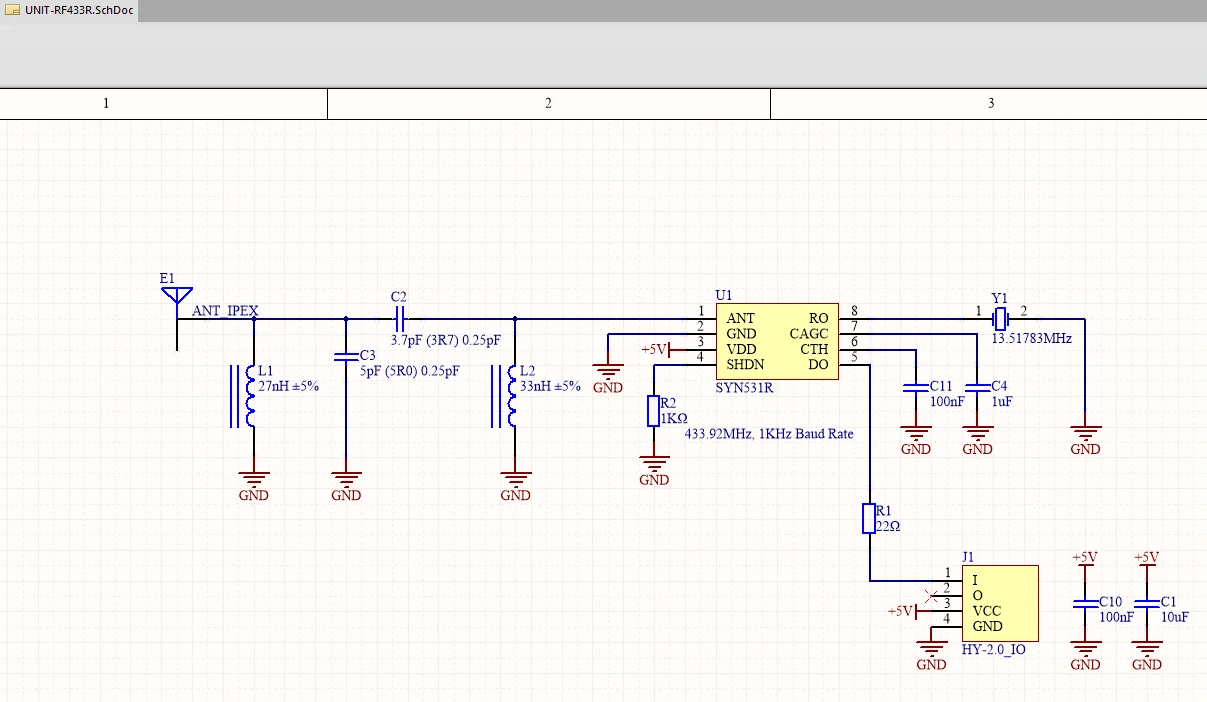Image resolution: width=1207 pixels, height=702 pixels.
Task: Select the C4 1uF capacitor symbol
Action: coord(977,386)
